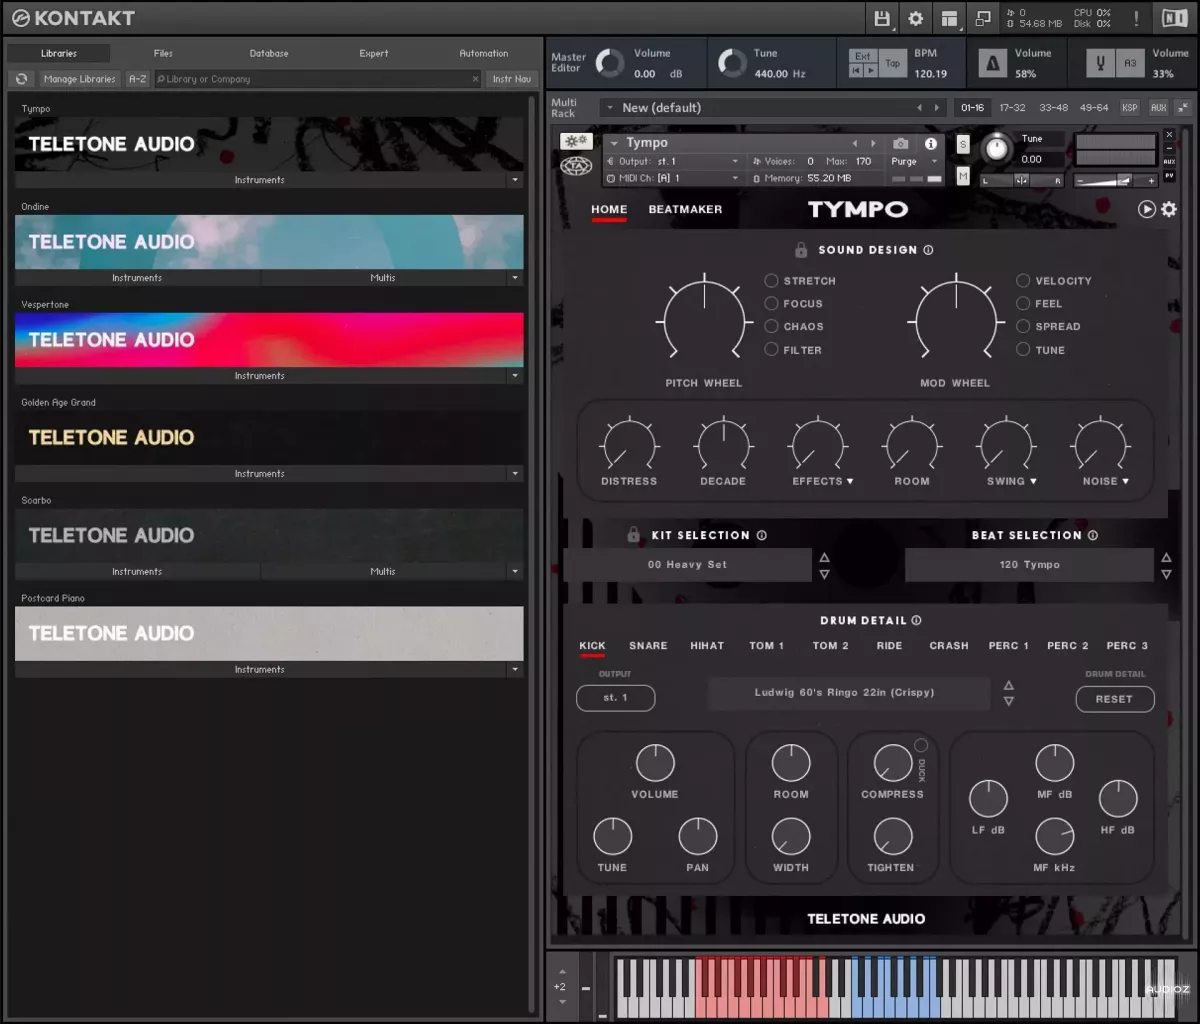Click the A-Z sort button
Image resolution: width=1200 pixels, height=1024 pixels.
pos(137,79)
